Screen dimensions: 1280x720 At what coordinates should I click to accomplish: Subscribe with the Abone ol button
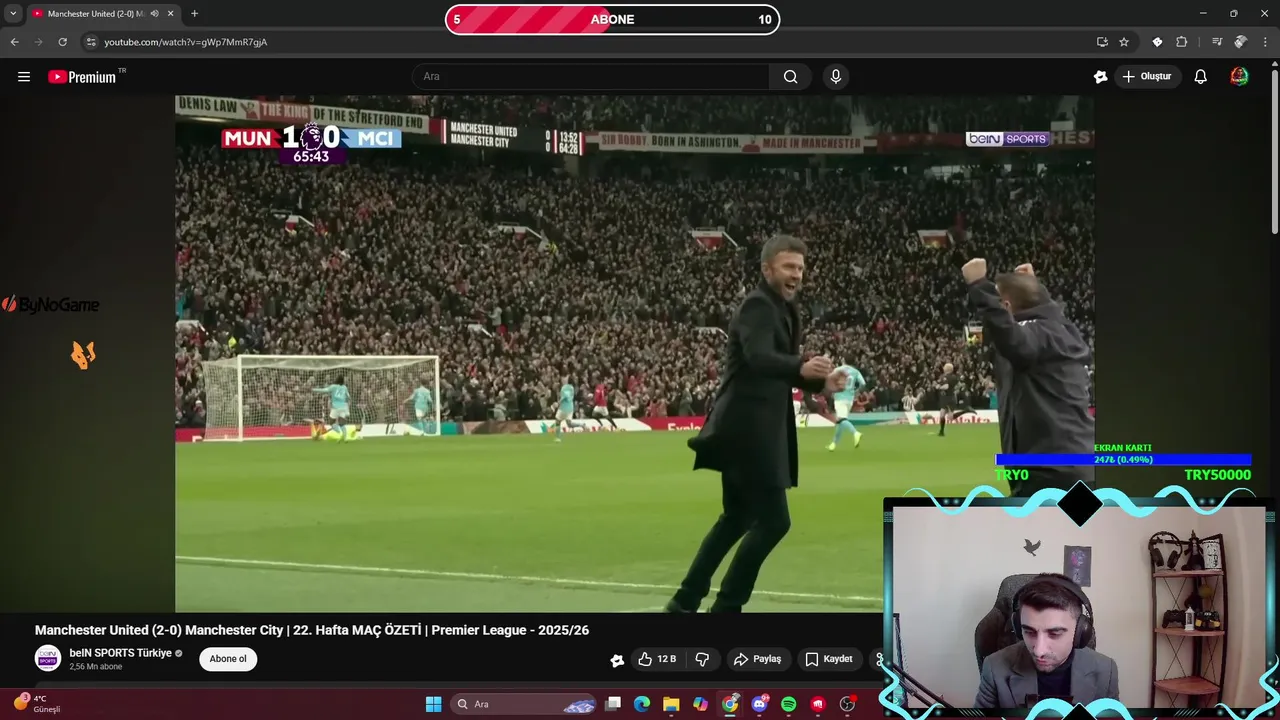coord(228,659)
